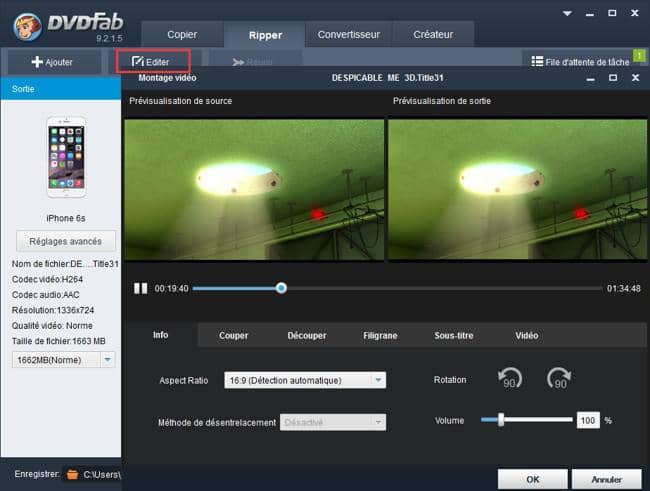Open Réglages avancés settings
Image resolution: width=650 pixels, height=491 pixels.
[65, 241]
